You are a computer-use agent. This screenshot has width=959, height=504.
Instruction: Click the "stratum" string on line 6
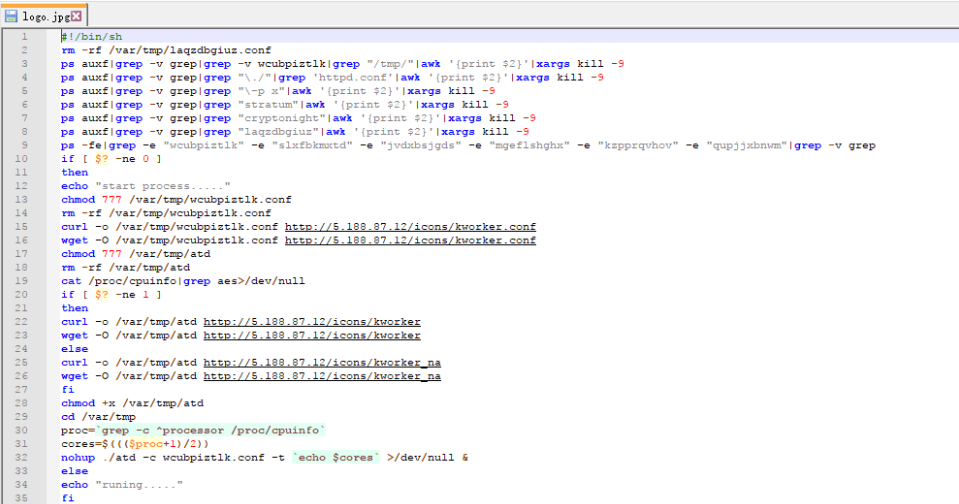pos(268,105)
